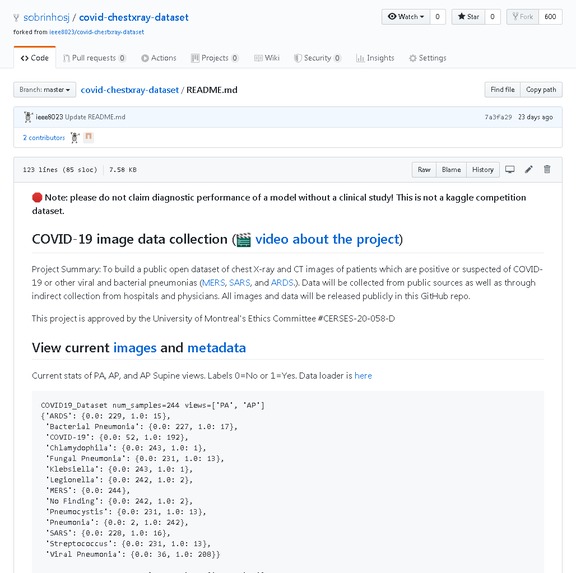
Task: Expand the Branch: master dropdown
Action: [x=45, y=90]
